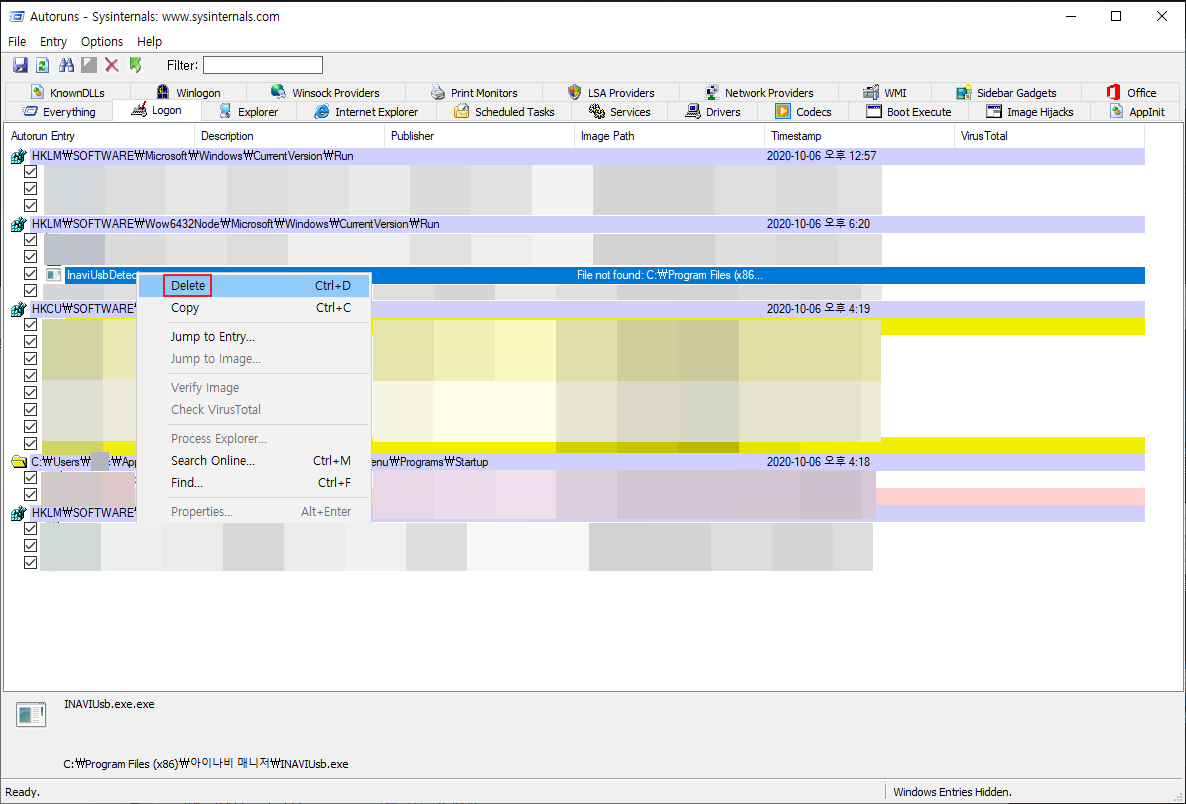Open the Winlogon tab

pos(188,92)
